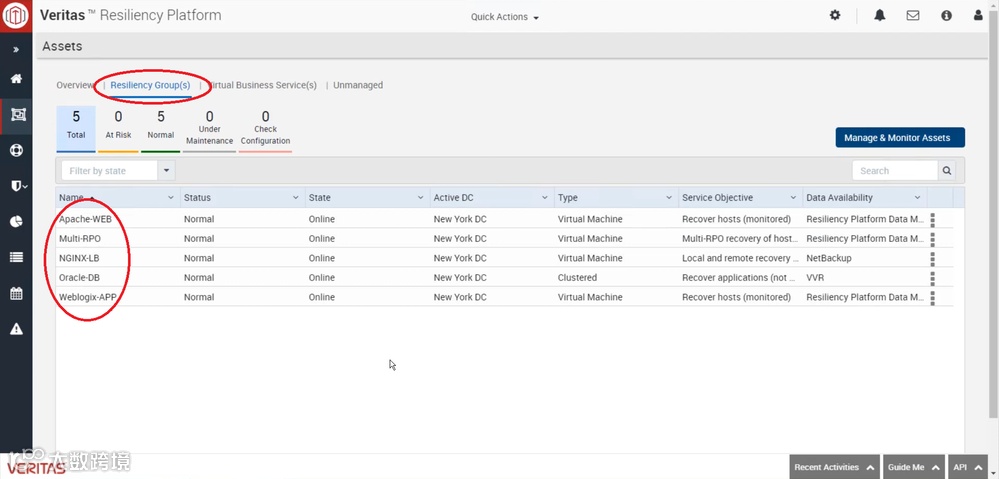Viewport: 999px width, 479px height.
Task: Open the warning triangle icon in sidebar
Action: pyautogui.click(x=16, y=329)
